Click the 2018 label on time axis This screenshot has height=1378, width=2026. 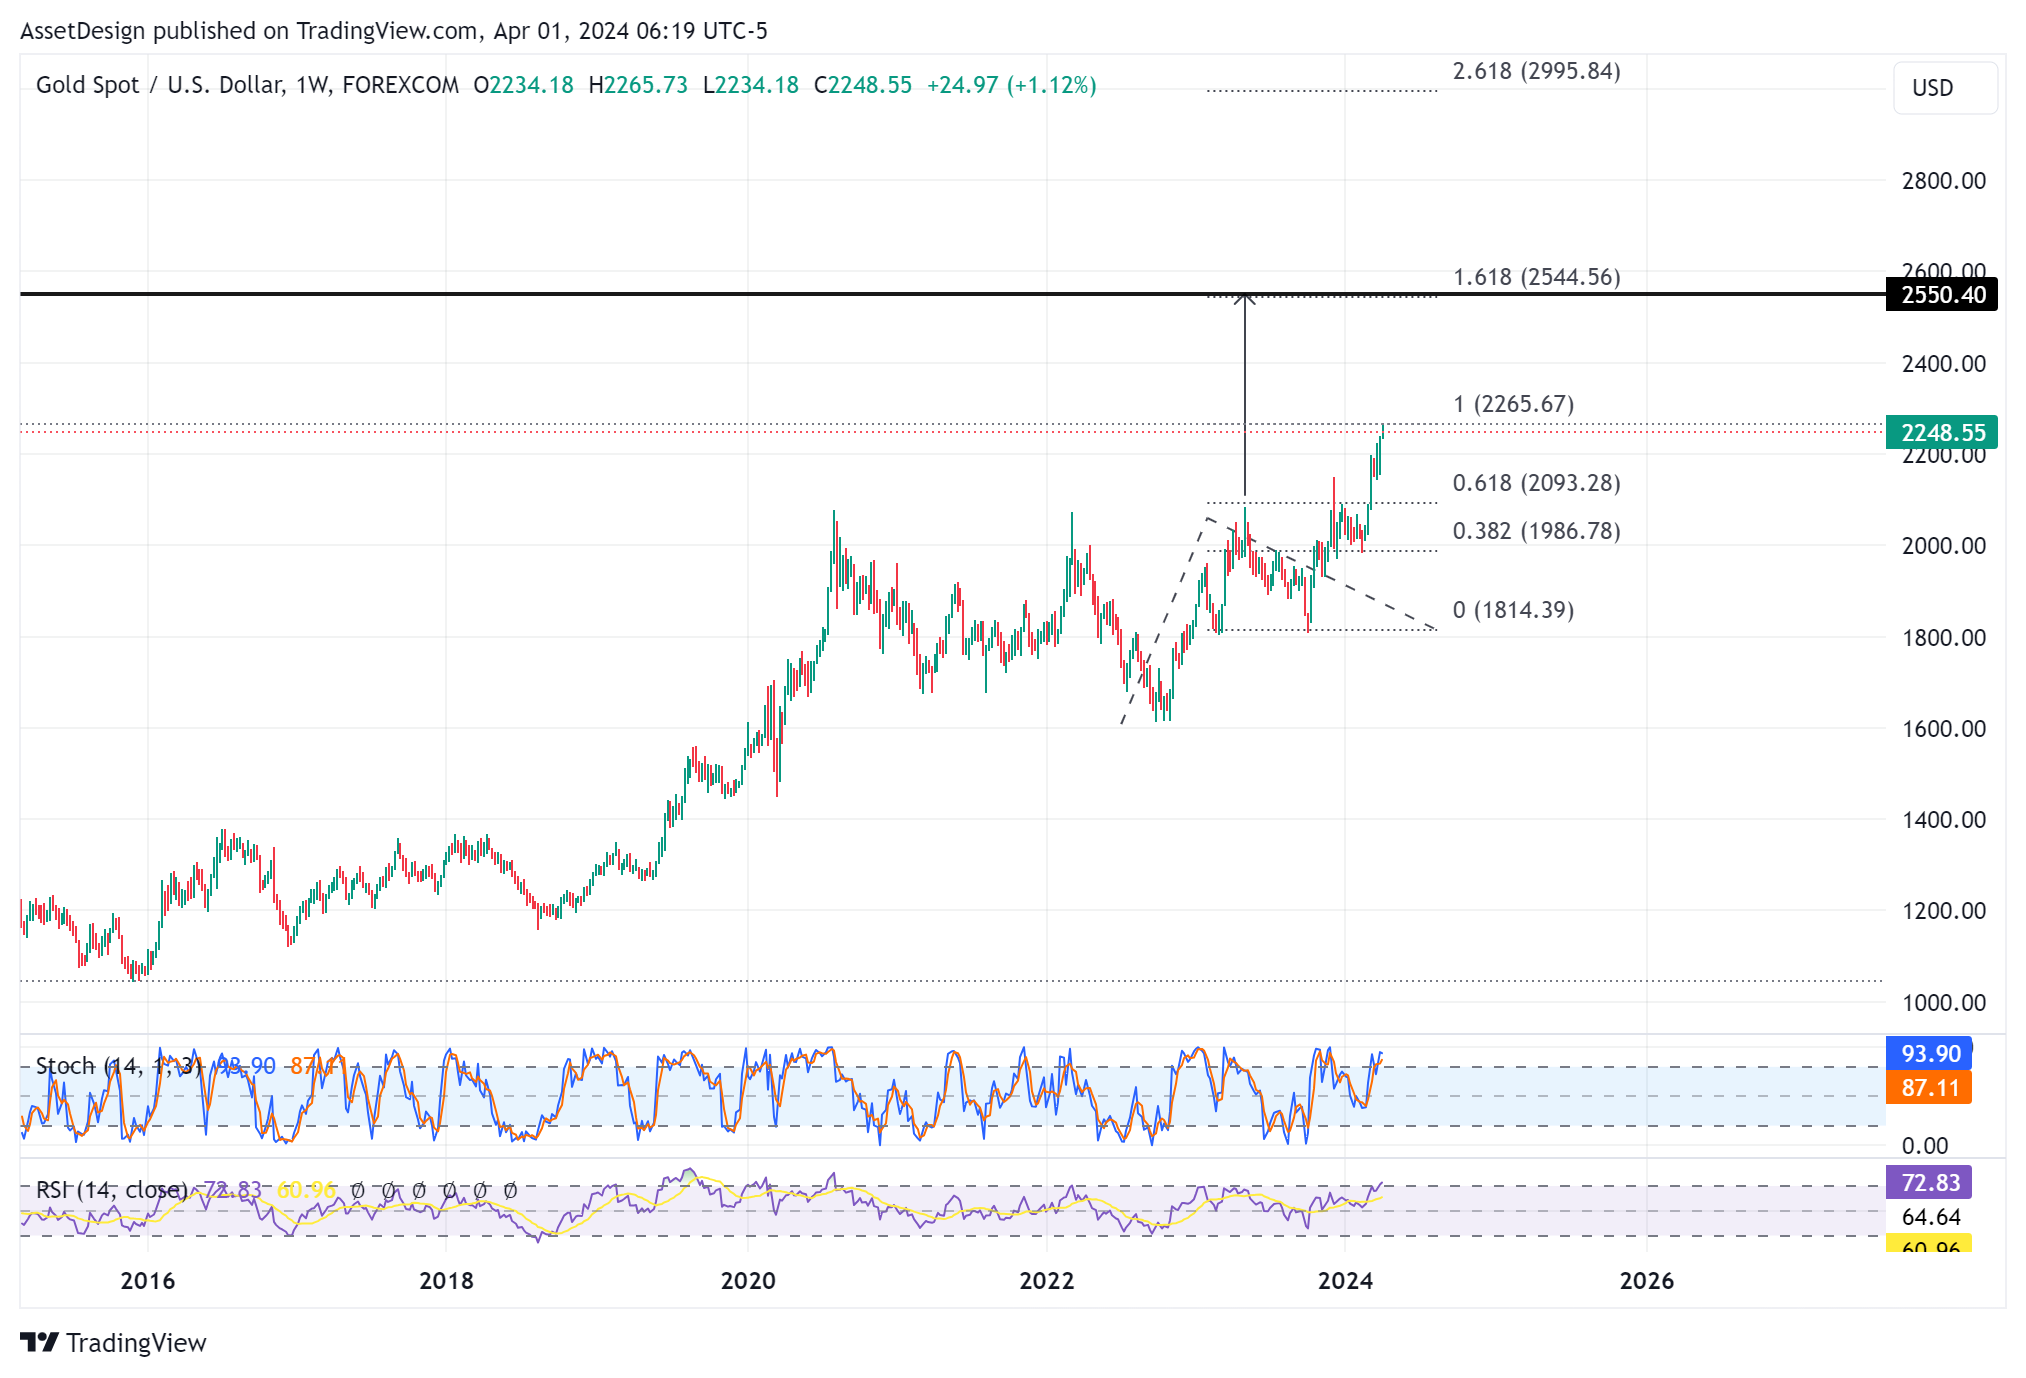pyautogui.click(x=446, y=1280)
